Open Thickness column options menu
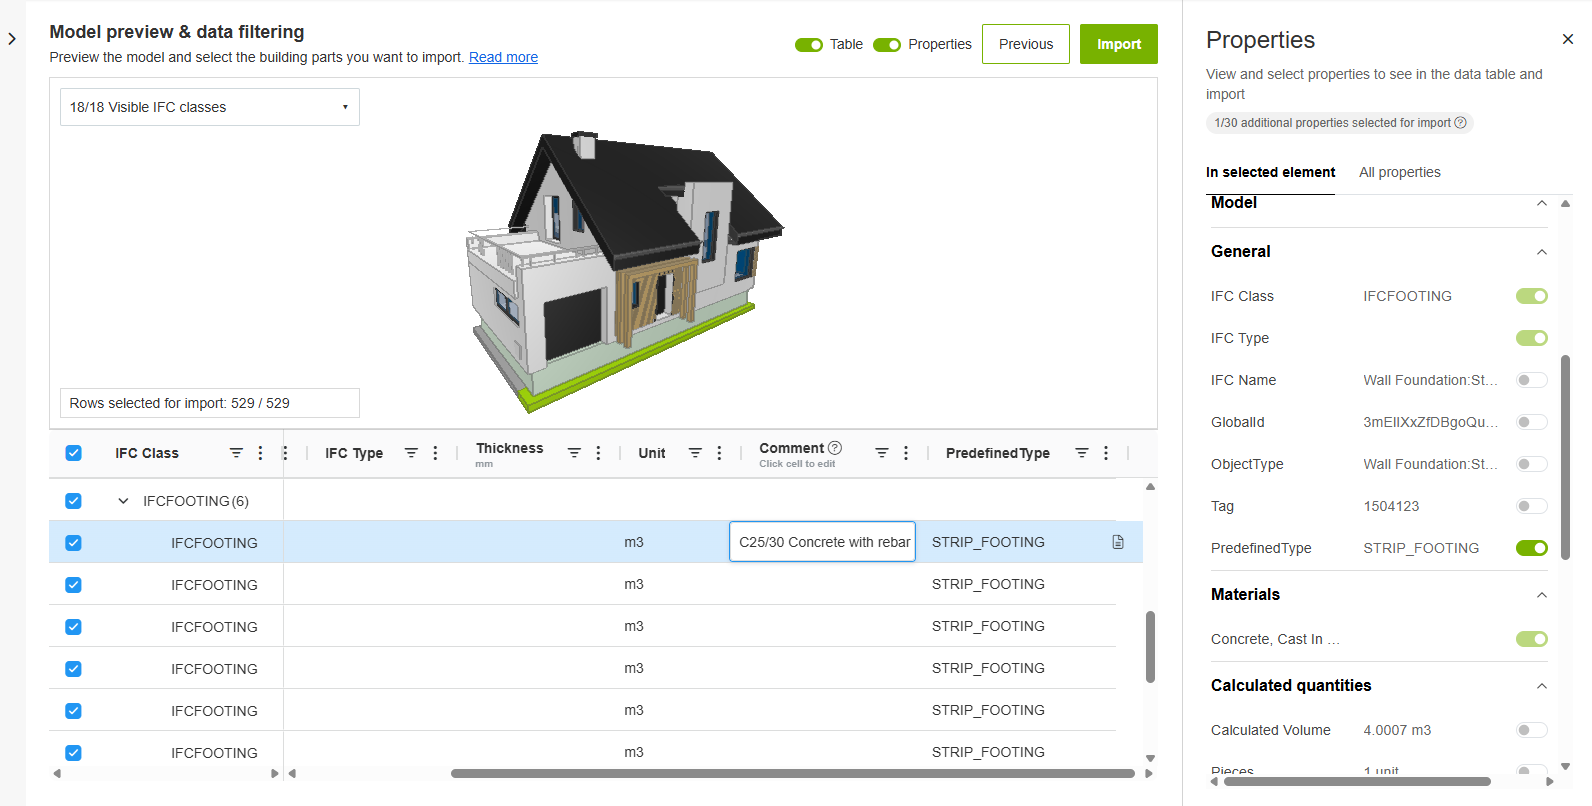This screenshot has height=806, width=1592. click(x=598, y=453)
